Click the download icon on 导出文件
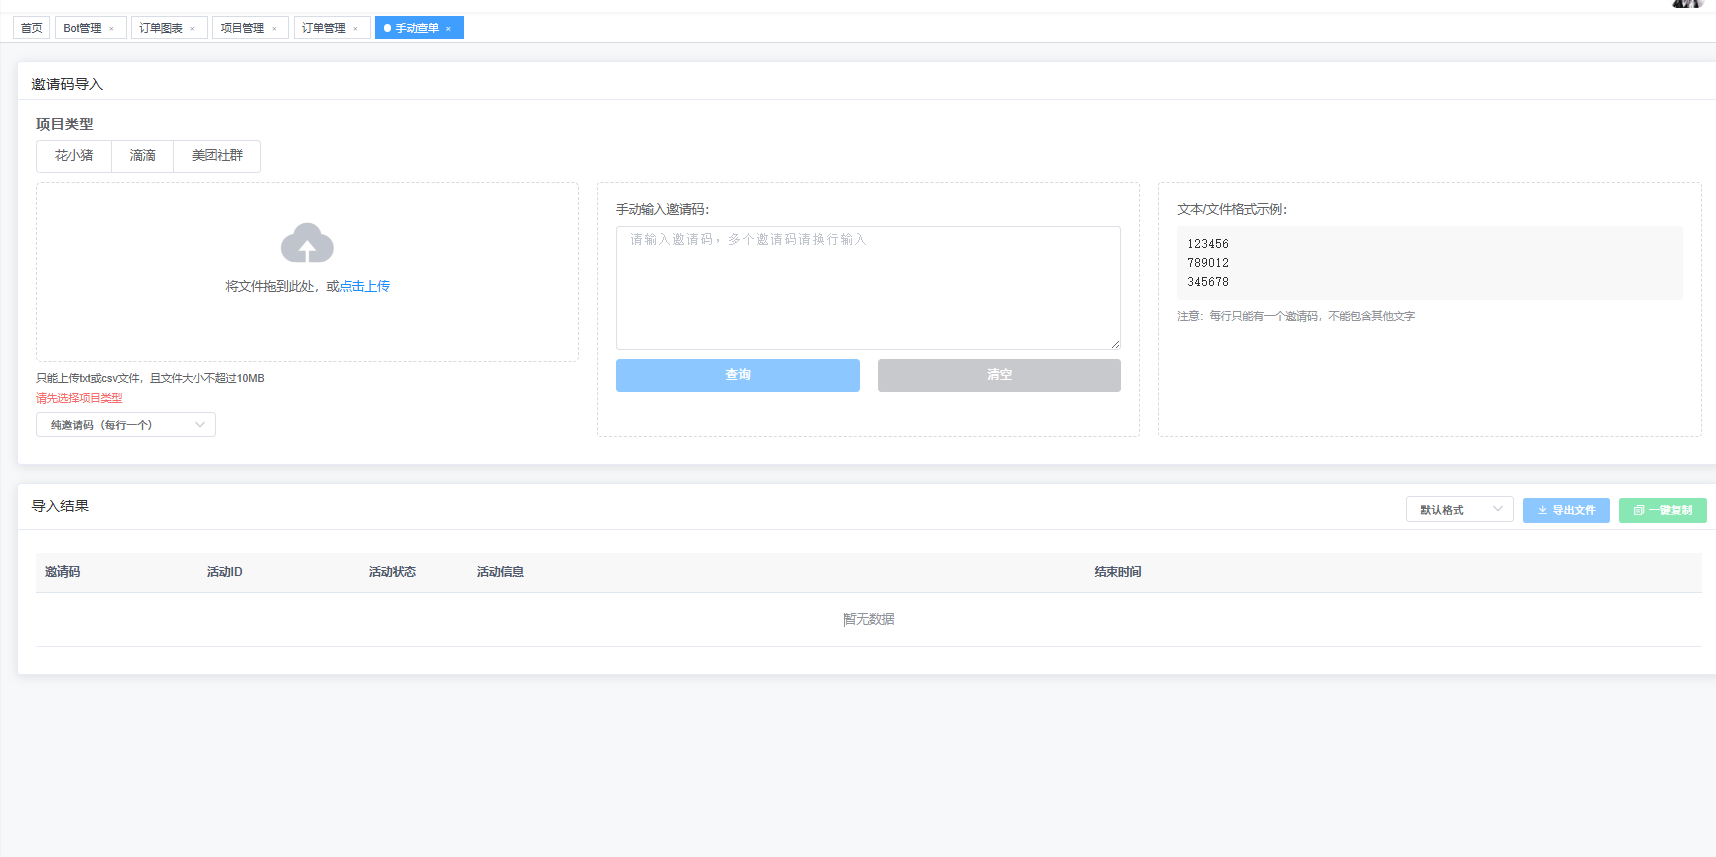1716x857 pixels. (x=1542, y=510)
